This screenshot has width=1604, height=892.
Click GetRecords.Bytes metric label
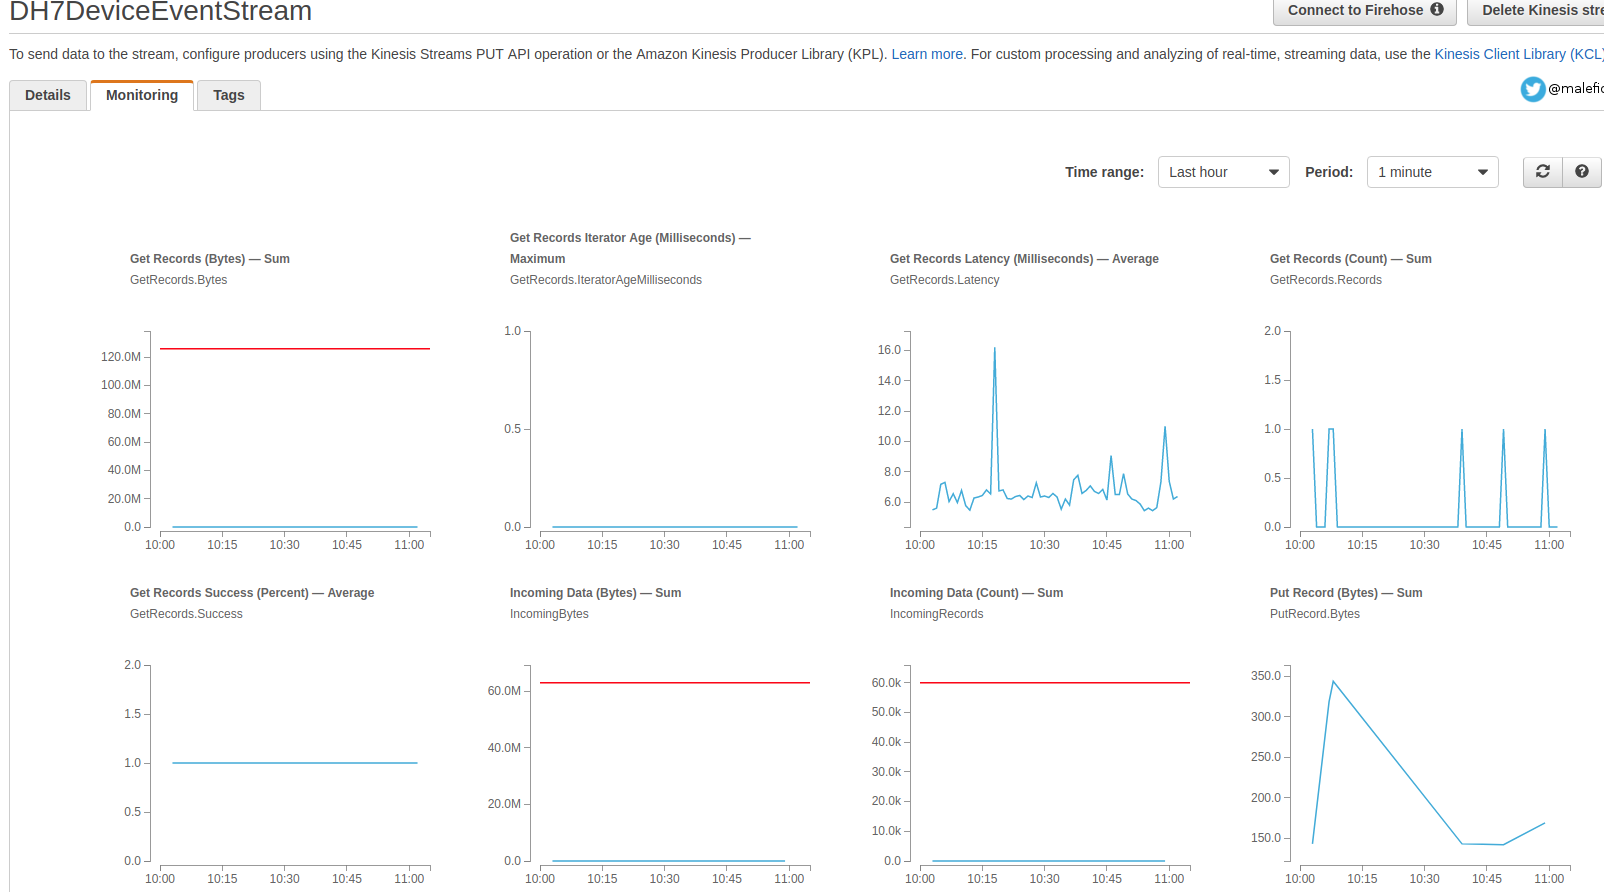[x=178, y=280]
